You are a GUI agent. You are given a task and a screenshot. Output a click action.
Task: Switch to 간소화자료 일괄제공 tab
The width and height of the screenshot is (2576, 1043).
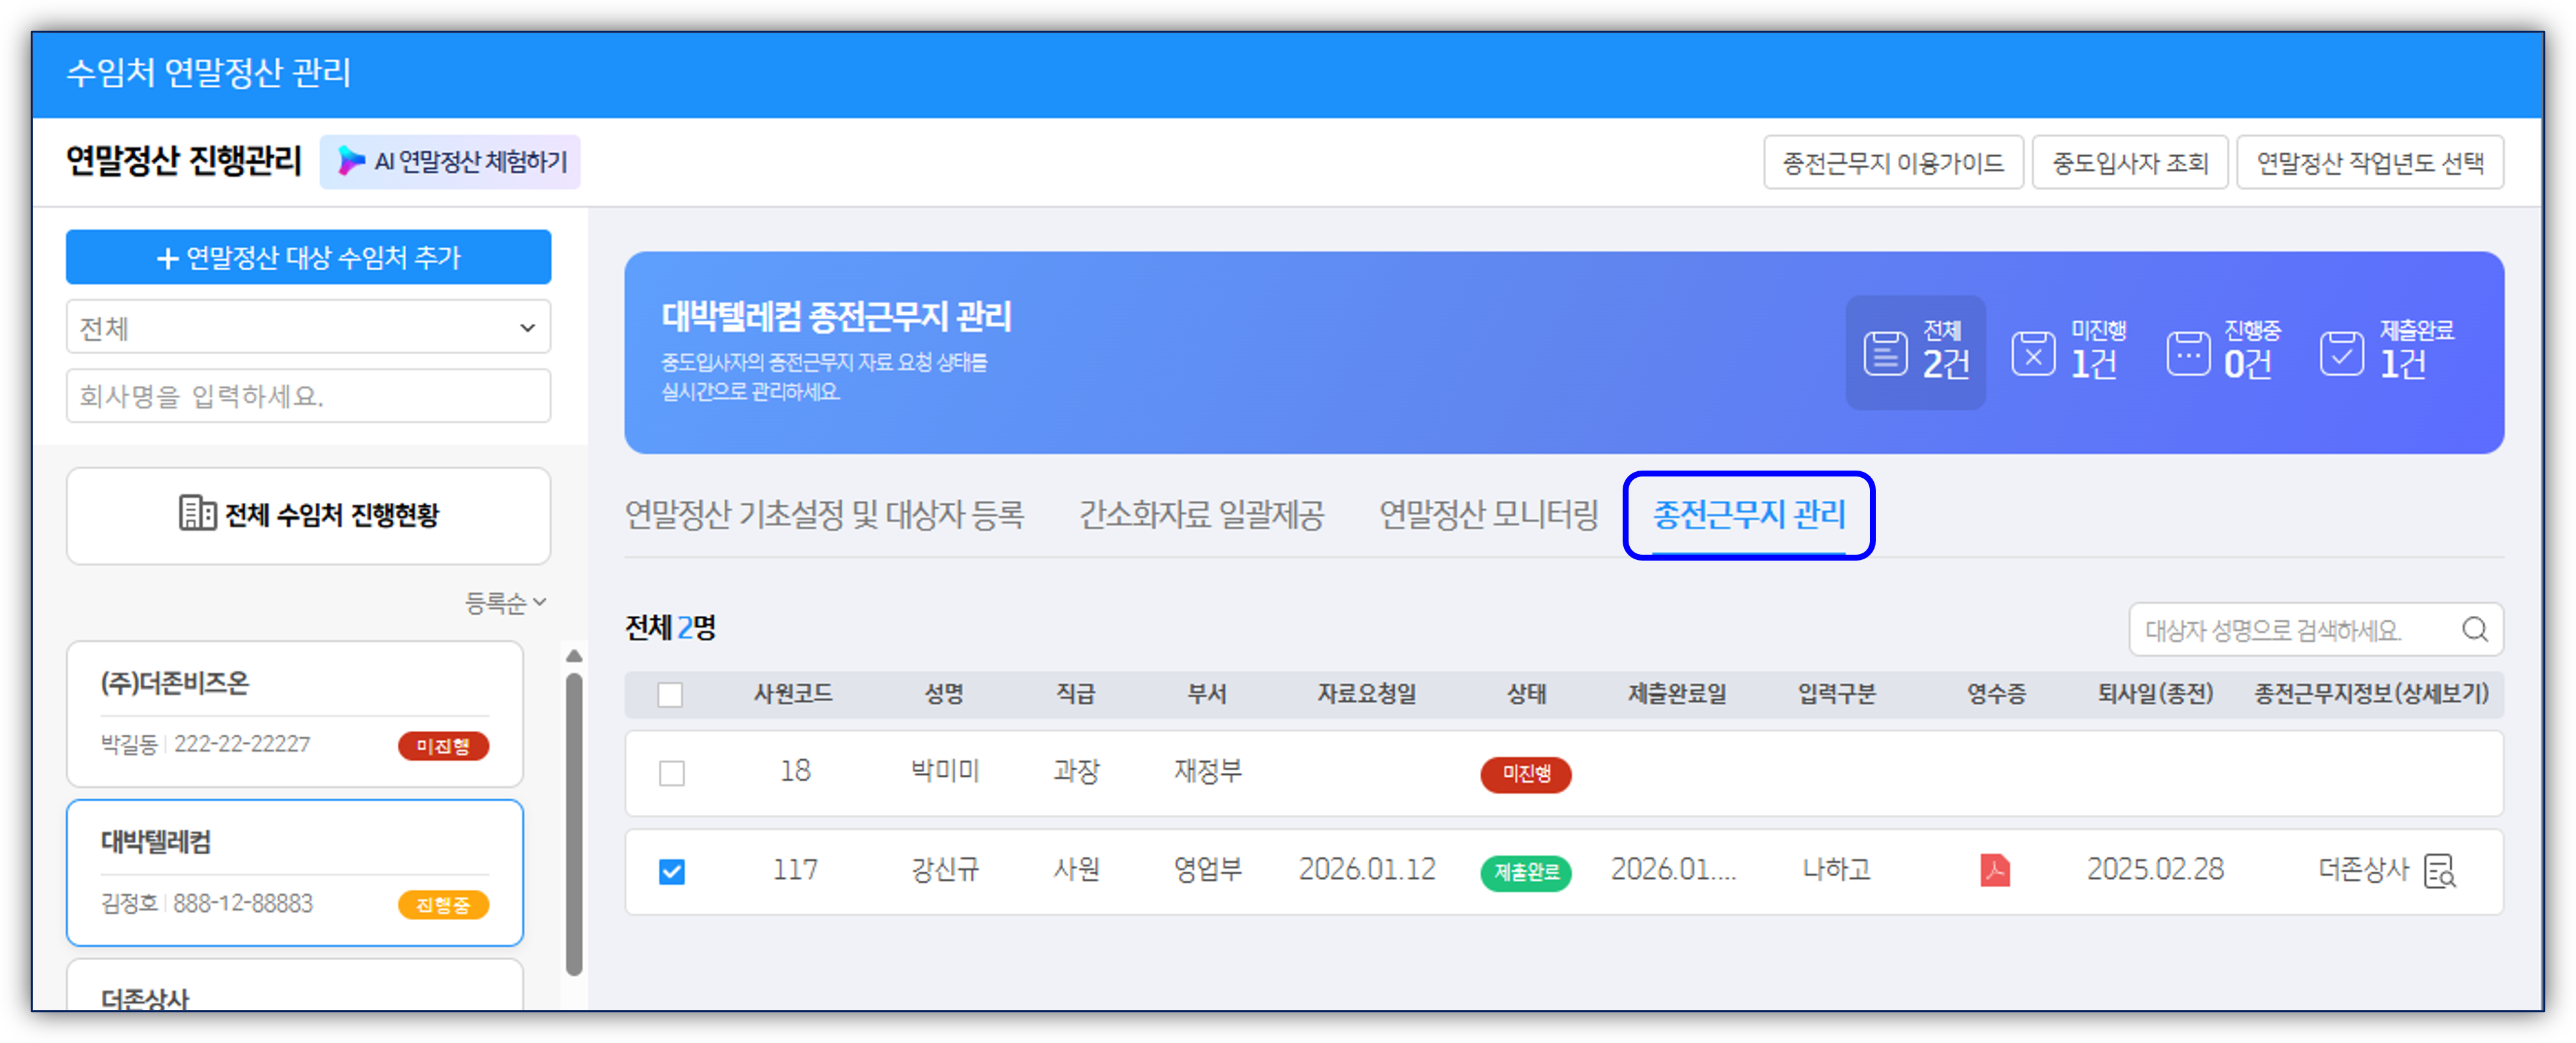1202,514
